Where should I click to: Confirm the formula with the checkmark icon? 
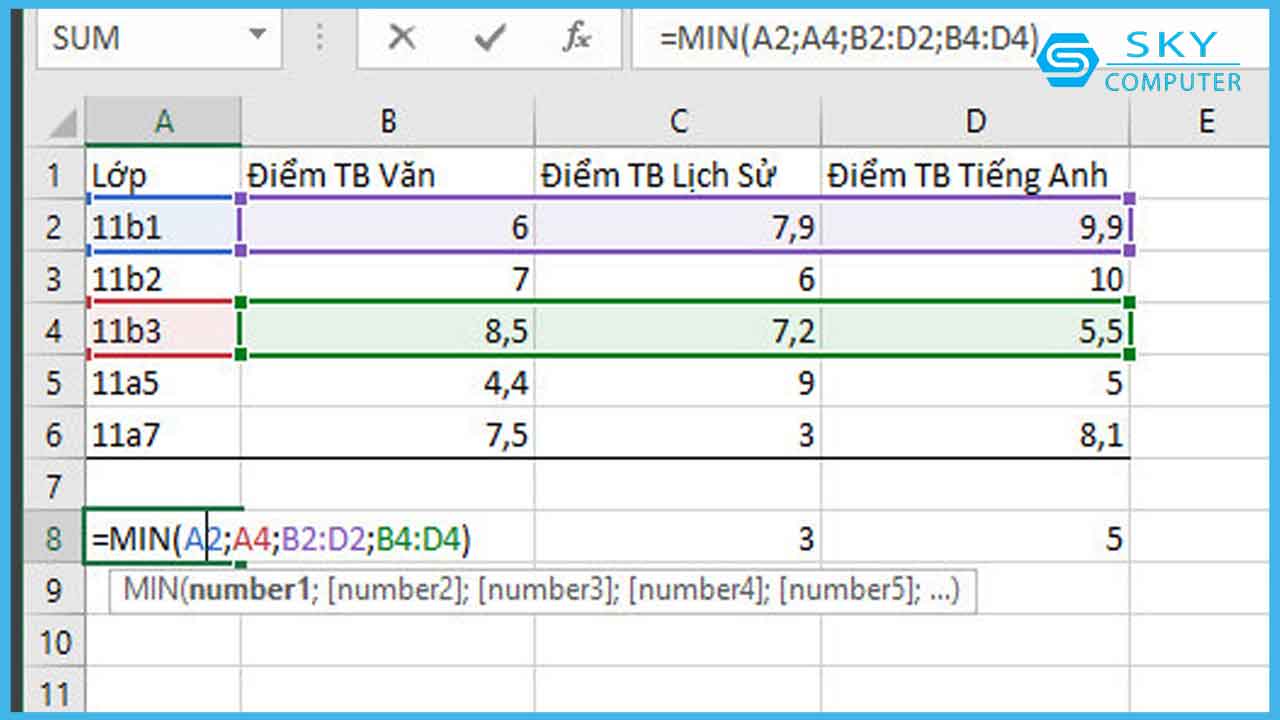point(489,38)
